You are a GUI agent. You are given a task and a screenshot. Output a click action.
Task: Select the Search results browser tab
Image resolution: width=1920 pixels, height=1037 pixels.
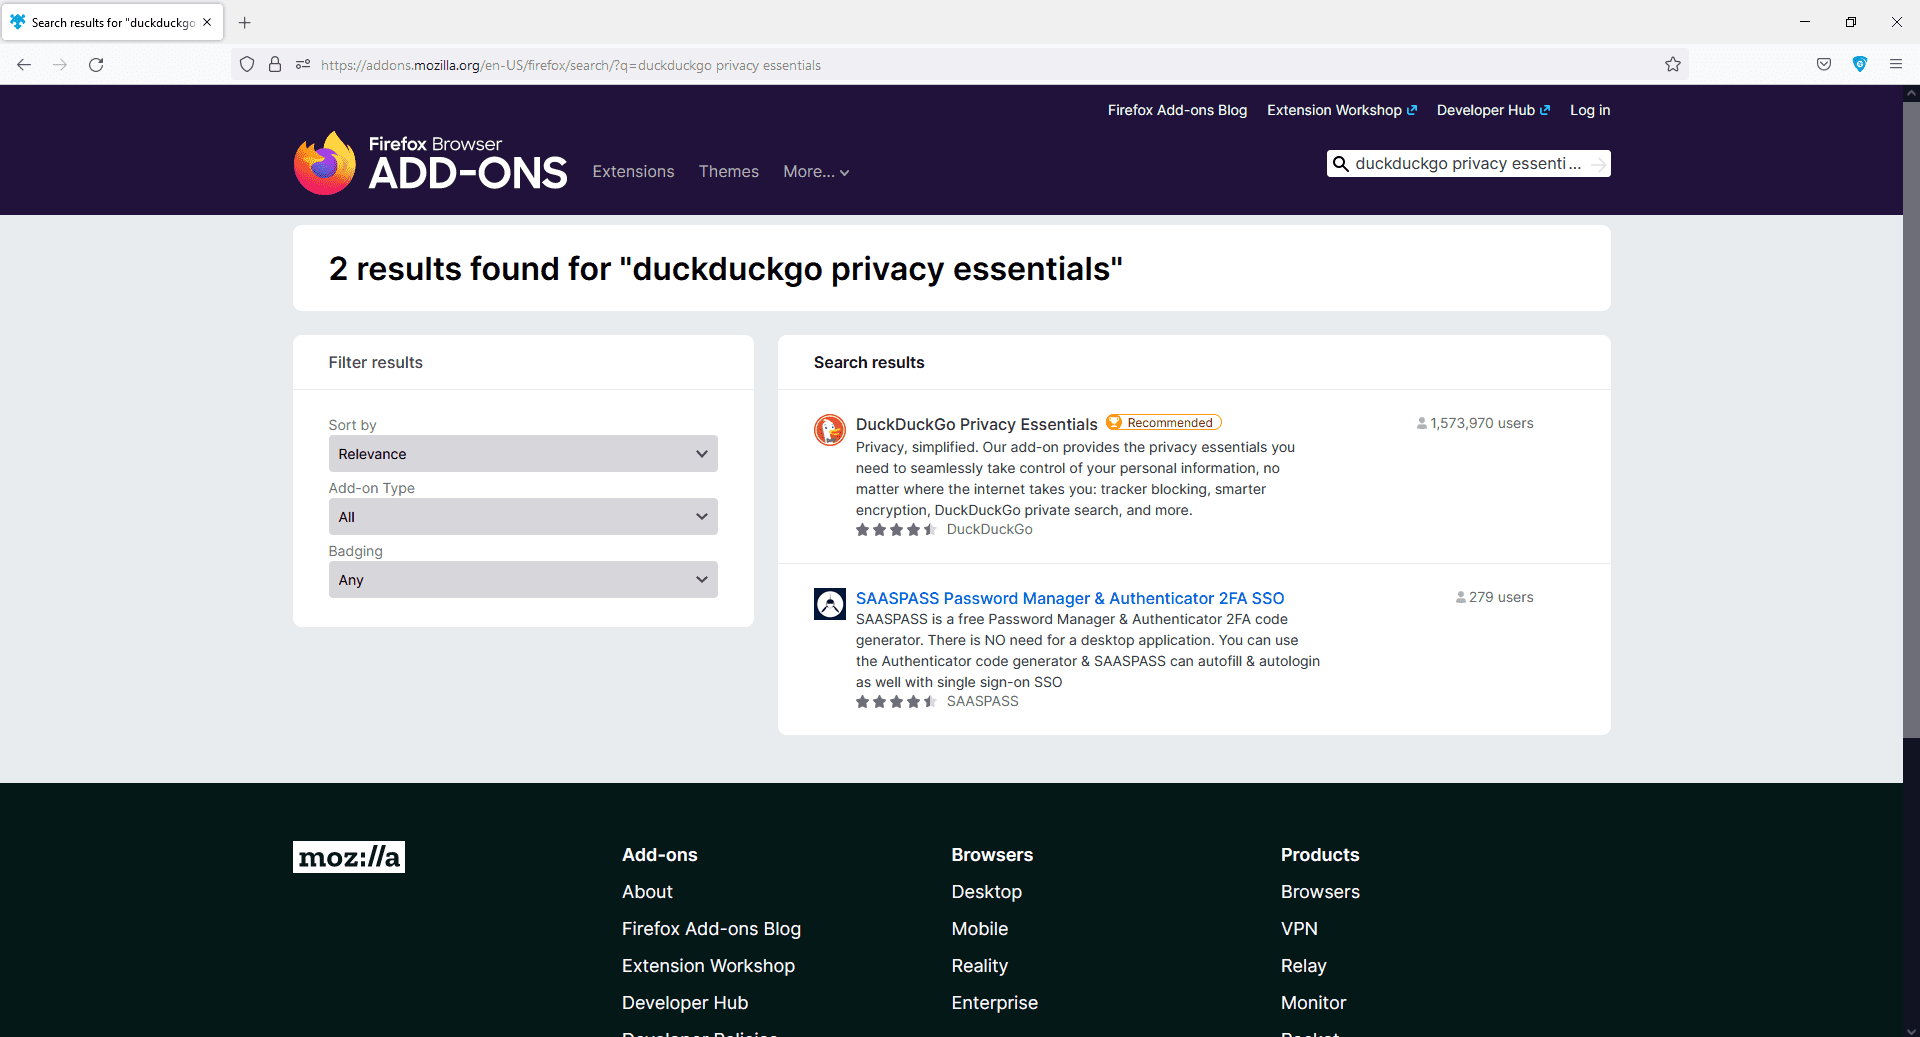pyautogui.click(x=112, y=22)
